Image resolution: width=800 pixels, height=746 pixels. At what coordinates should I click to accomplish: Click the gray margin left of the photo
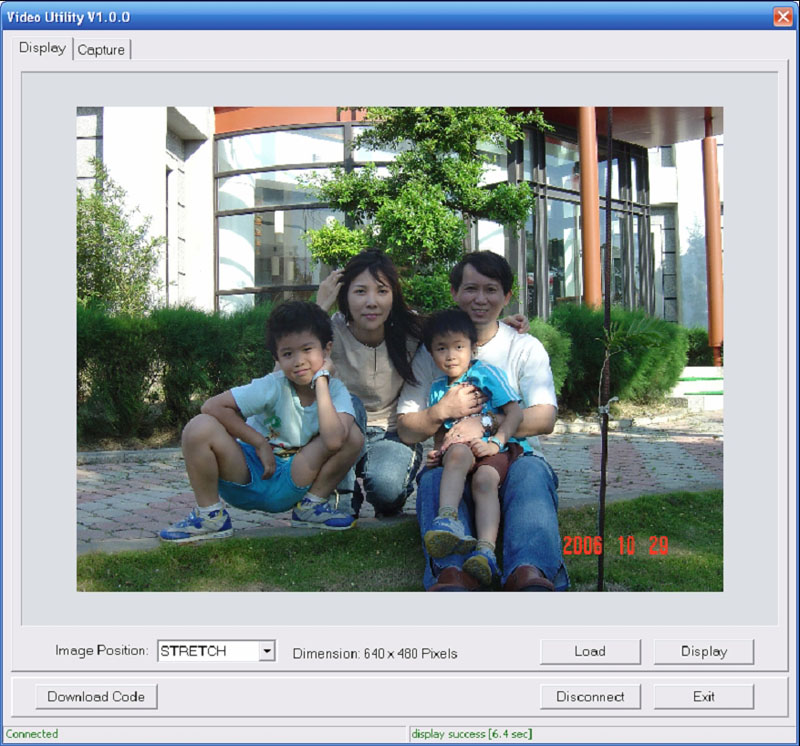click(x=49, y=349)
